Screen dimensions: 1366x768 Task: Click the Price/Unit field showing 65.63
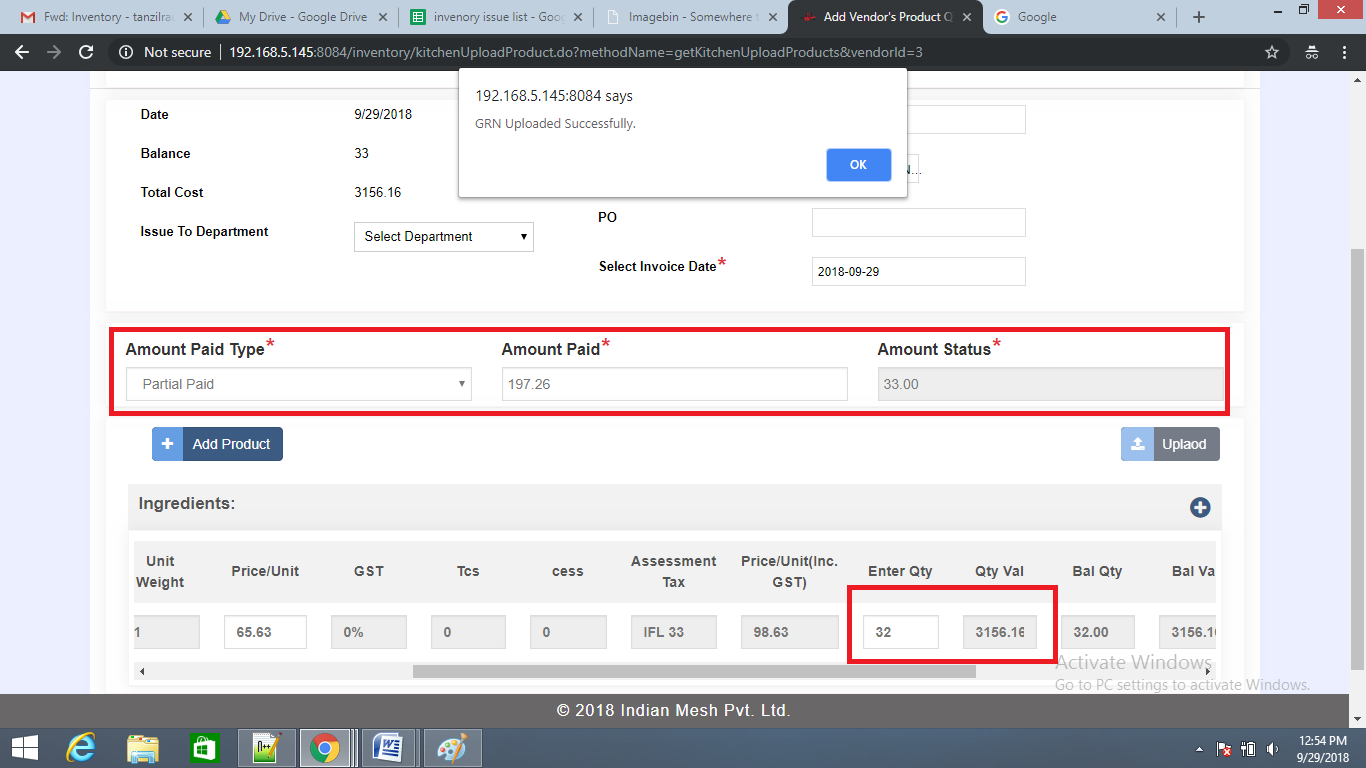[x=265, y=632]
